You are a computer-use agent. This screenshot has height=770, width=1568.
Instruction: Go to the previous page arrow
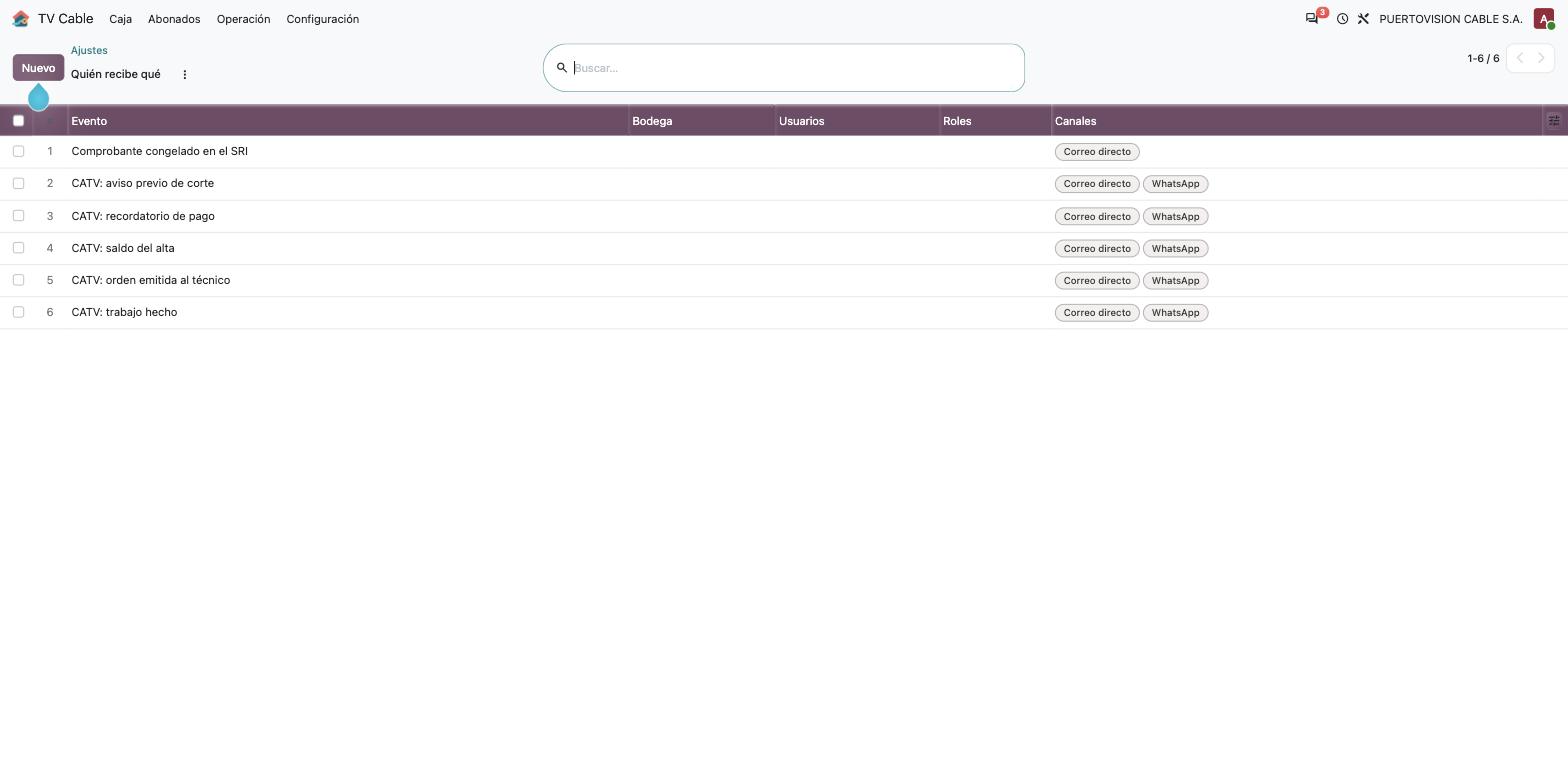[x=1520, y=58]
